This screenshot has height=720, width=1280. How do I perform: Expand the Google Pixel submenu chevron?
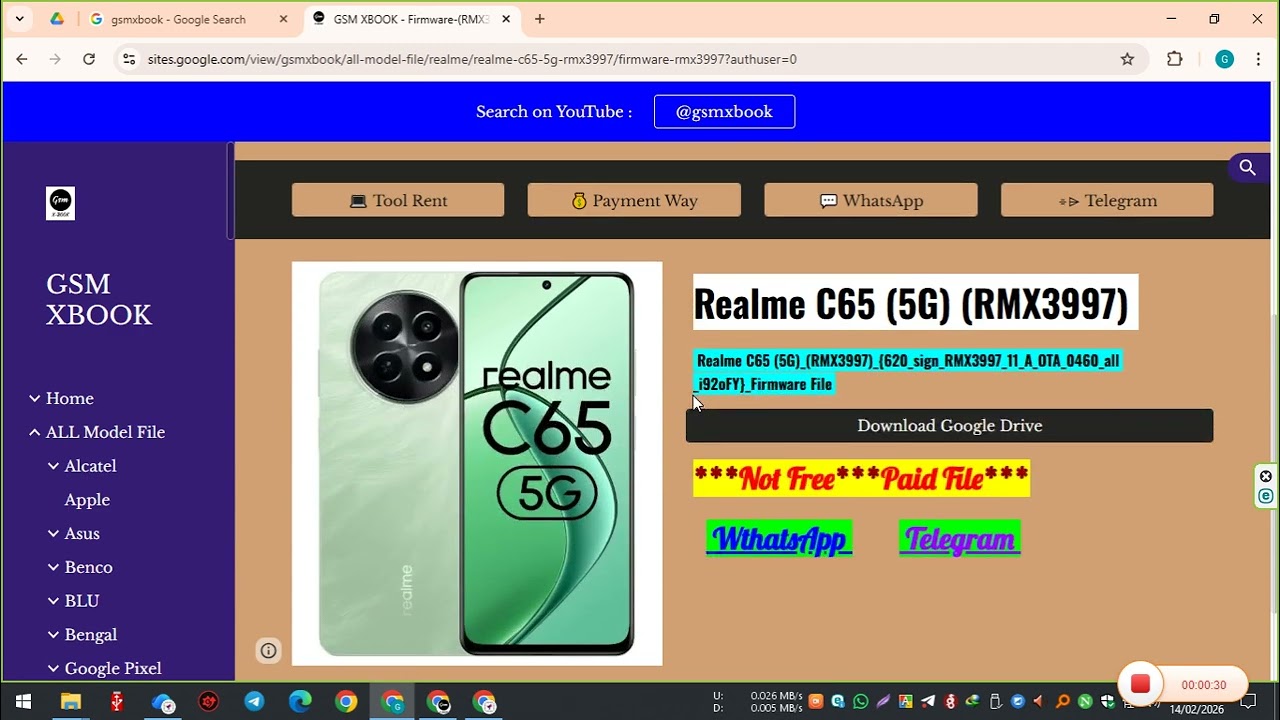pos(53,668)
